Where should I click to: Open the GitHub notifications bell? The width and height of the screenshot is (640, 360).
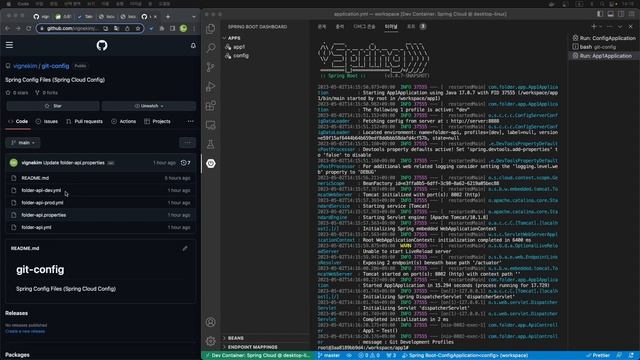click(x=193, y=45)
